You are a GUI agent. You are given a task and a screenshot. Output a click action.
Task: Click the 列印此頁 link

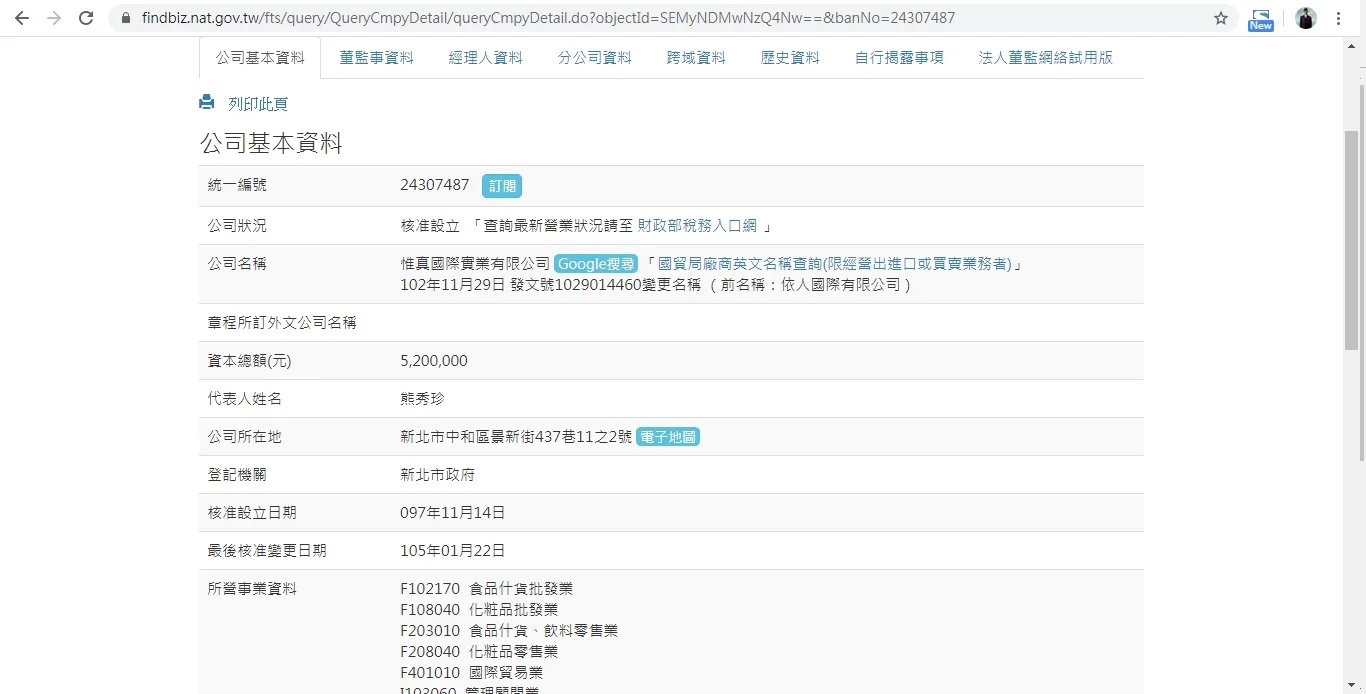click(258, 104)
